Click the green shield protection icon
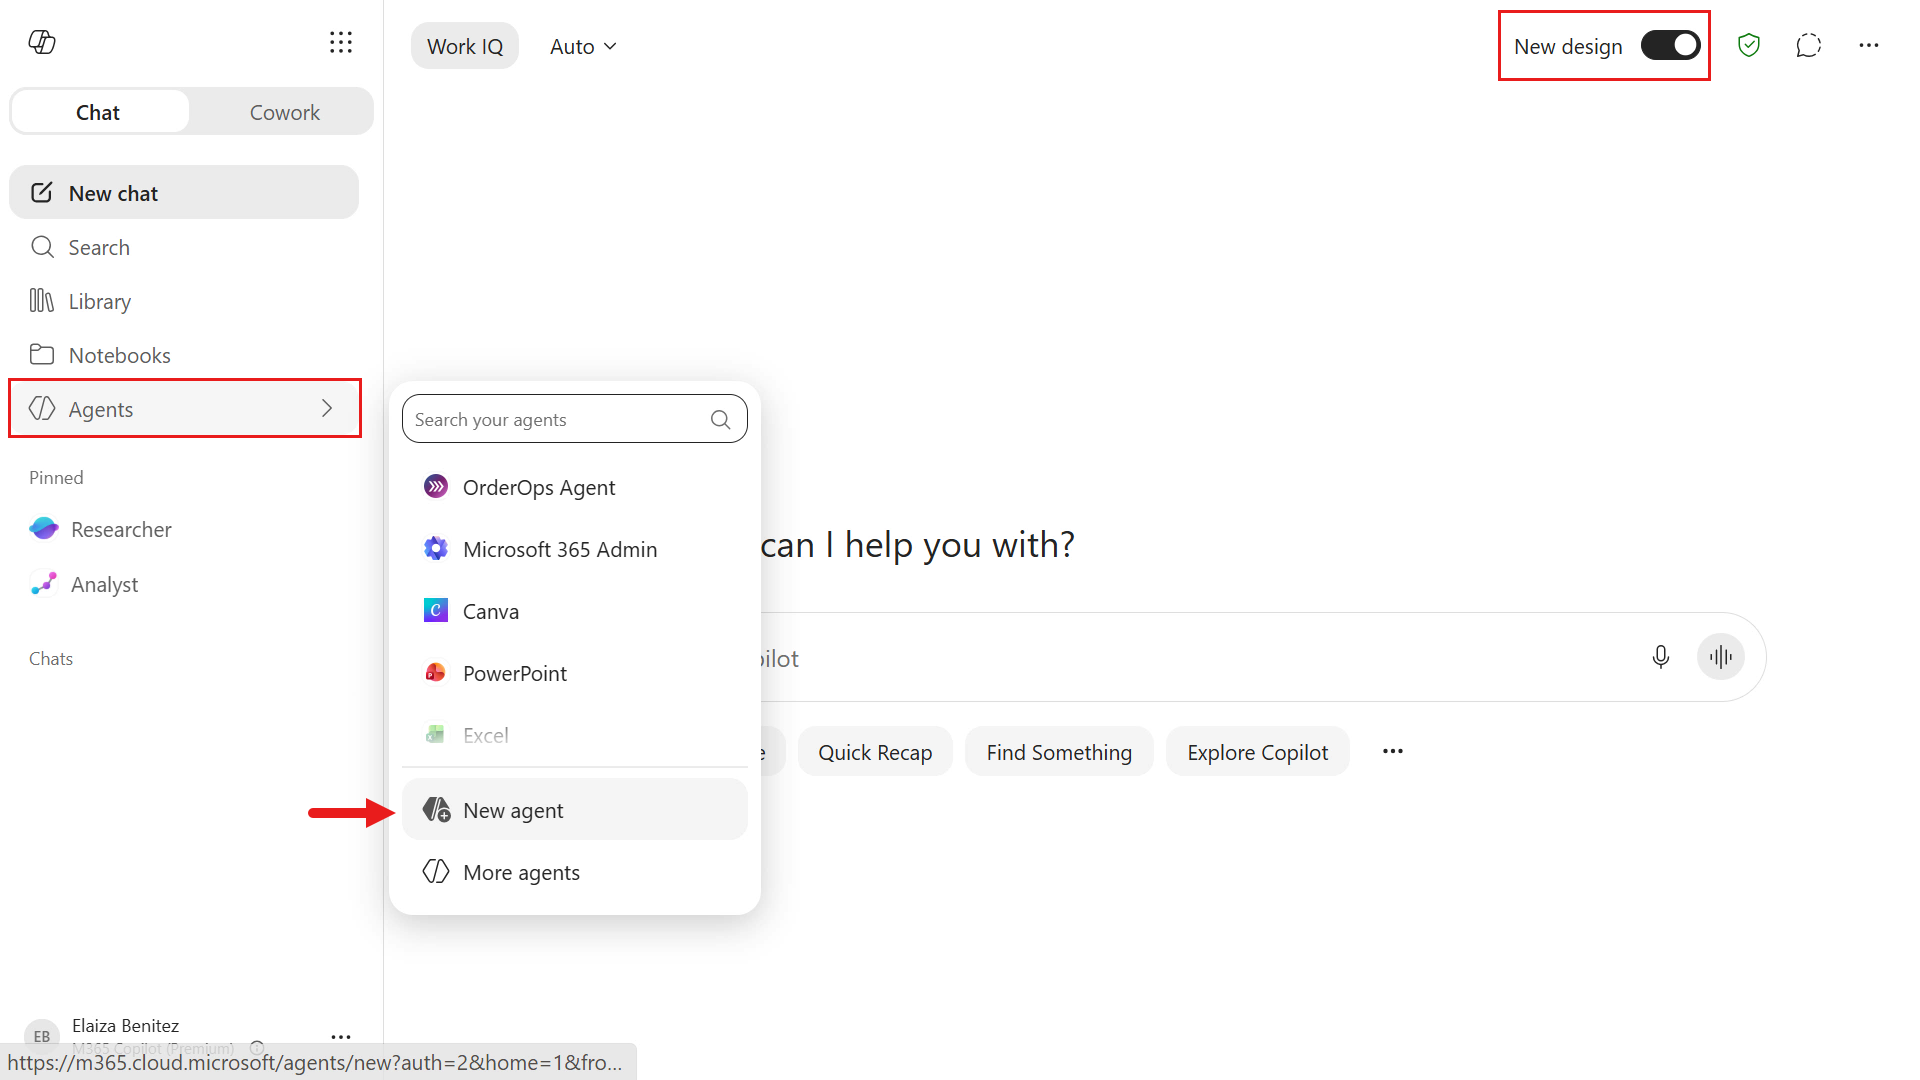This screenshot has height=1080, width=1920. click(1749, 45)
